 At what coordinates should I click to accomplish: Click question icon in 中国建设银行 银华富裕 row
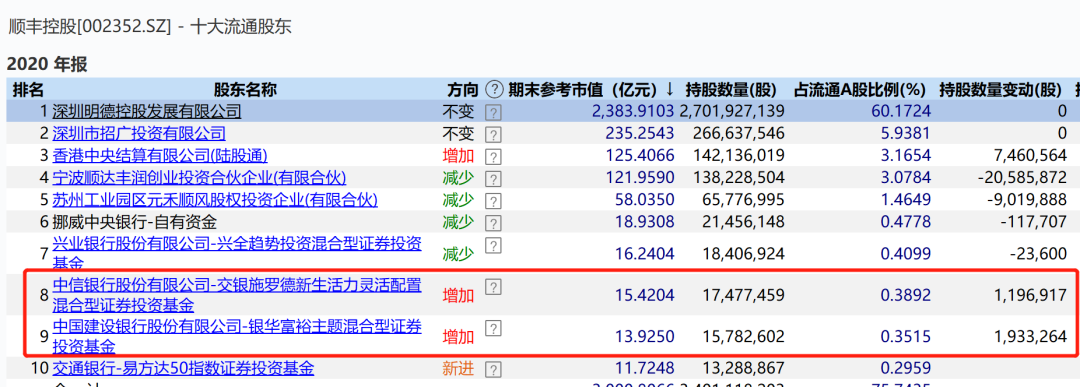[493, 328]
